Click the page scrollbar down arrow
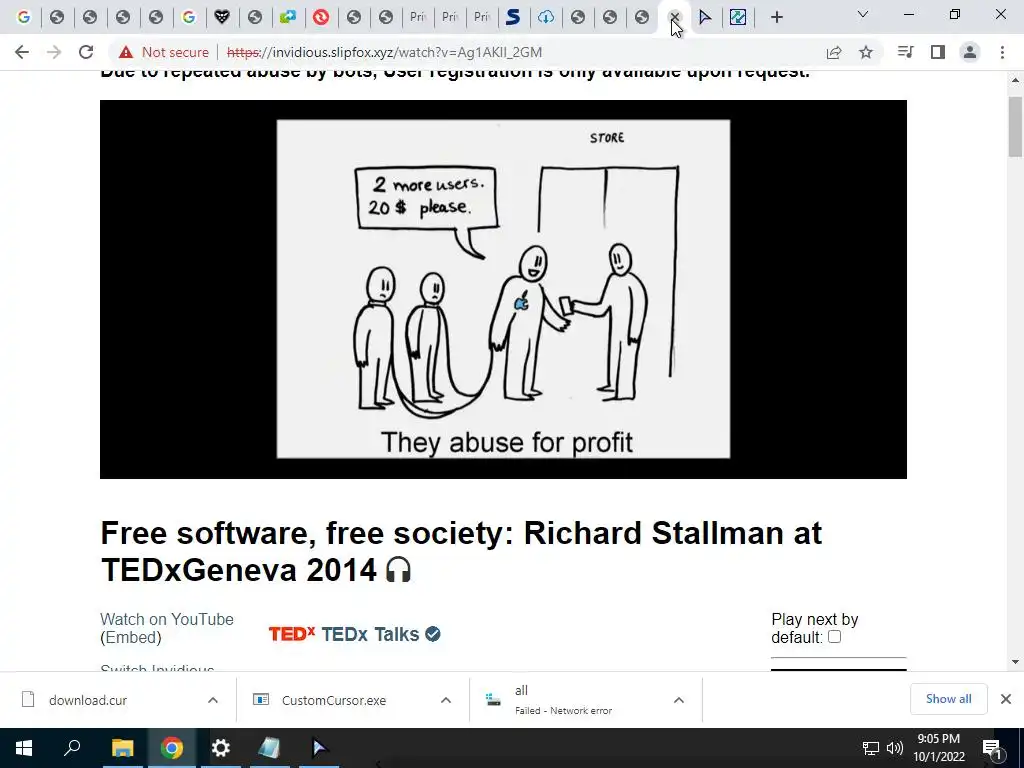This screenshot has height=768, width=1024. [x=1015, y=662]
